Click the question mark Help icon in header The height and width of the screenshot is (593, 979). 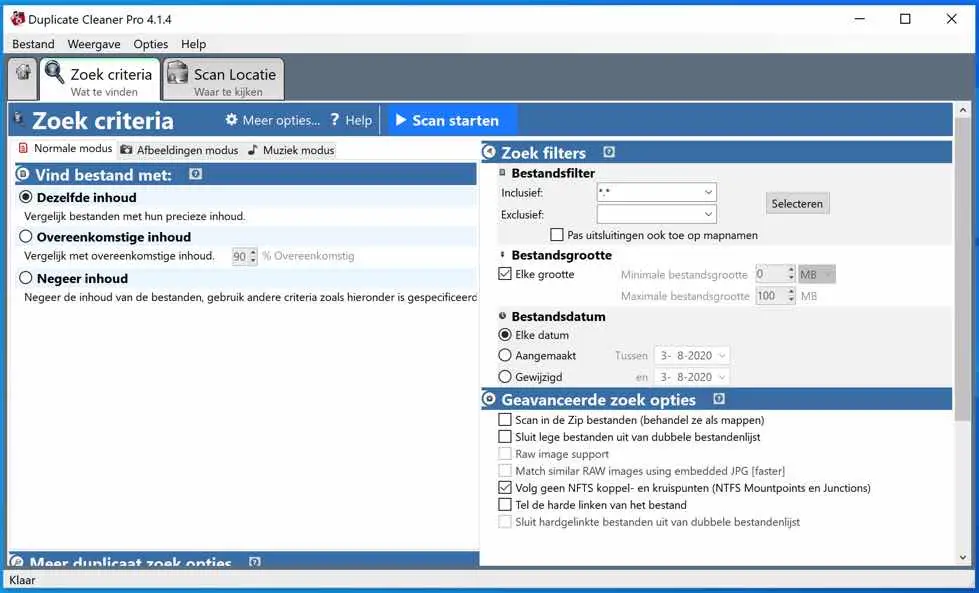coord(335,120)
